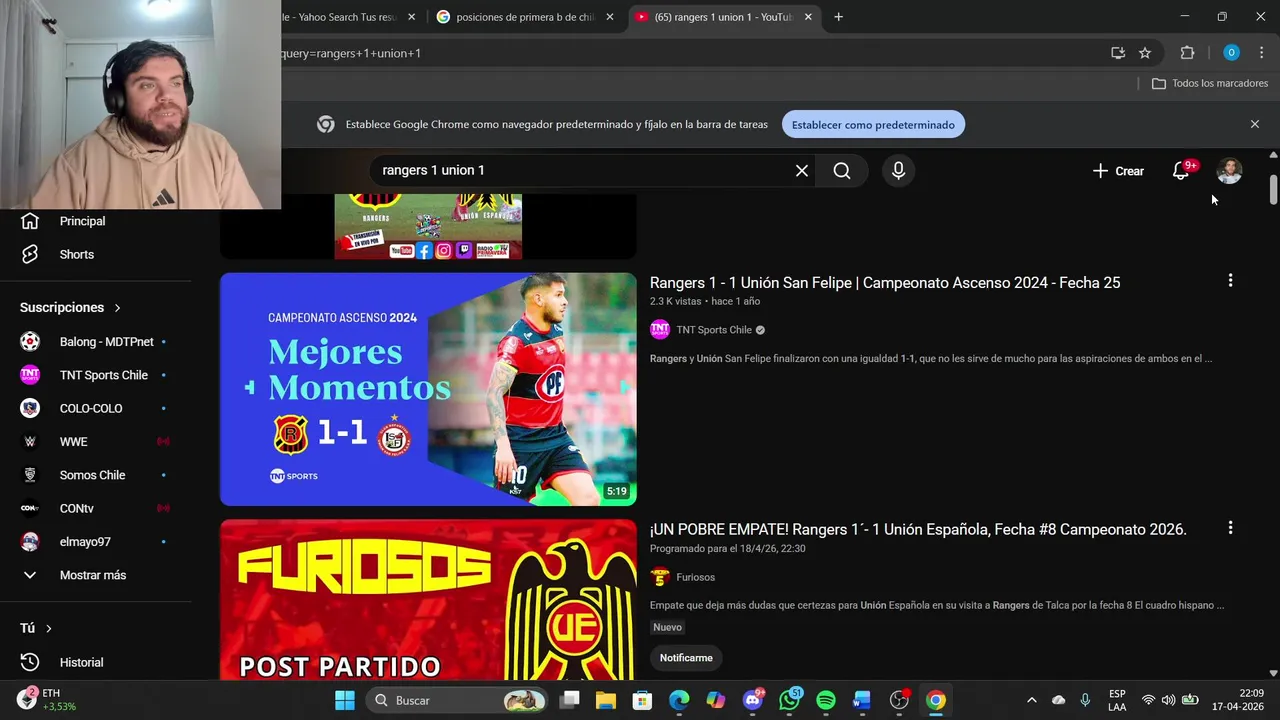
Task: Open Microsoft Store from the taskbar
Action: [642, 700]
